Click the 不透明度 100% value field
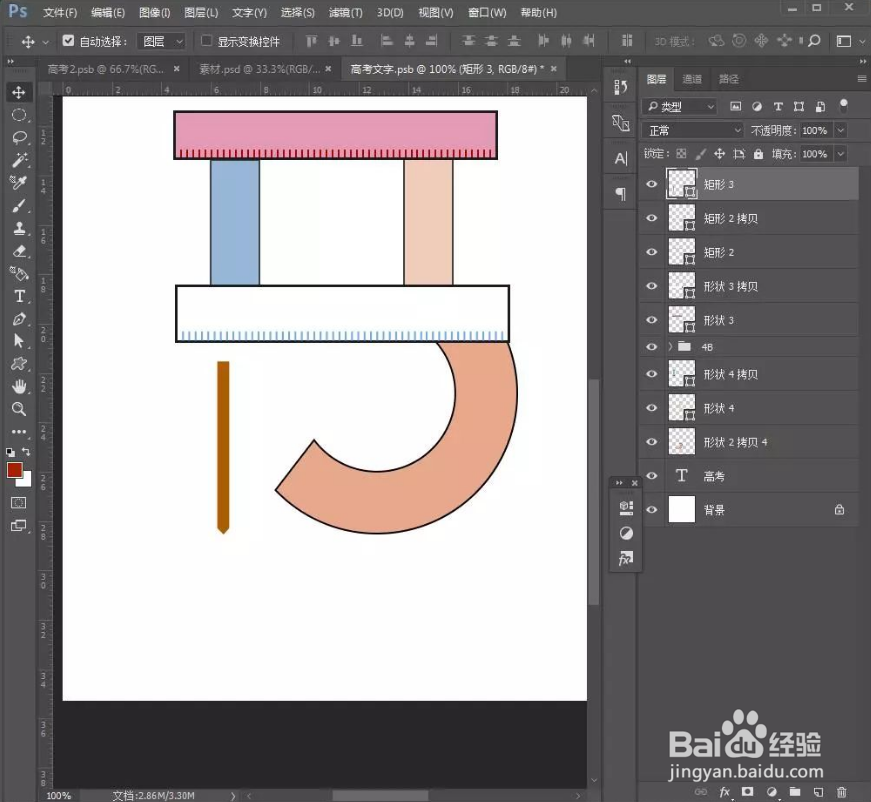Screen dimensions: 871x802 coord(815,131)
